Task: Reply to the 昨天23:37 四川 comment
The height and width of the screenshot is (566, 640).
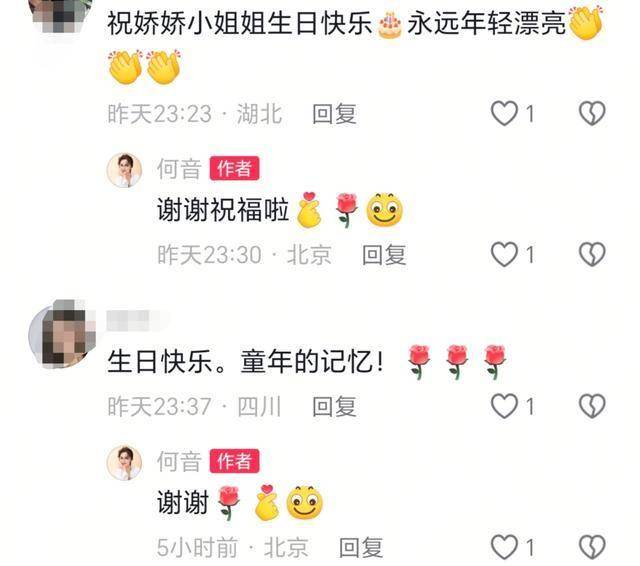Action: click(x=334, y=406)
